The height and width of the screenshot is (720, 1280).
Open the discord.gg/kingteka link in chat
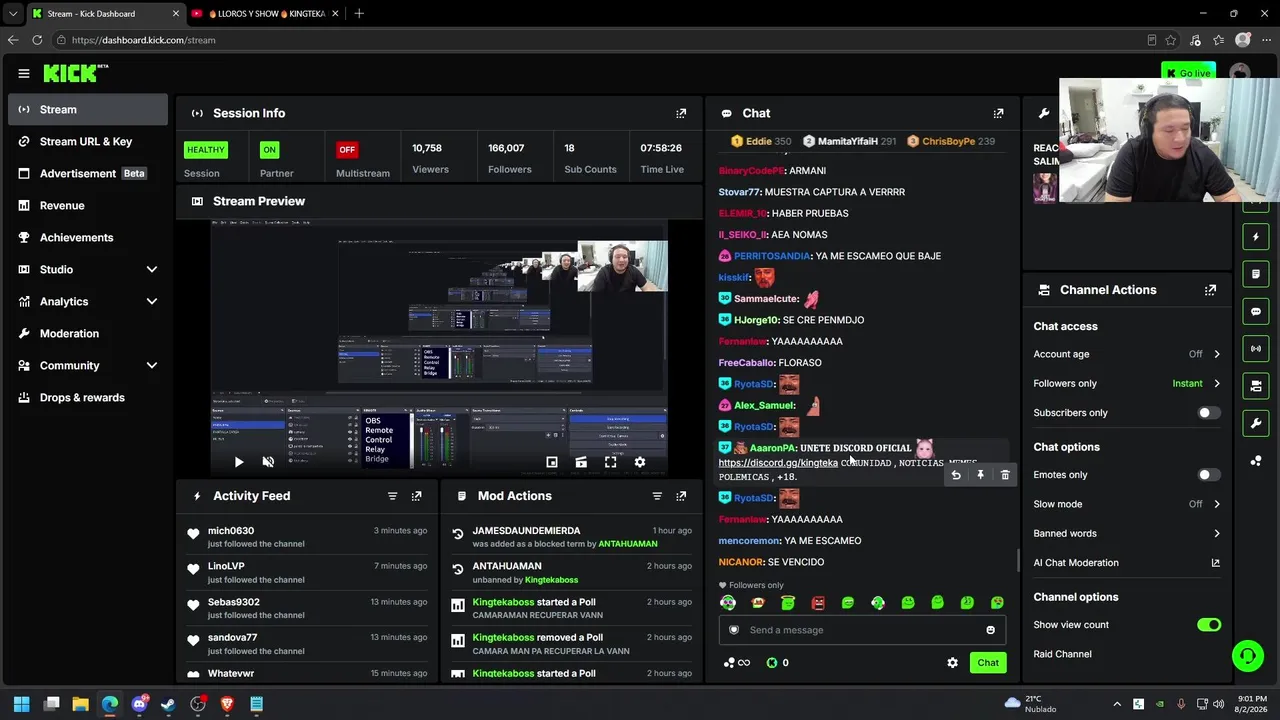(778, 463)
